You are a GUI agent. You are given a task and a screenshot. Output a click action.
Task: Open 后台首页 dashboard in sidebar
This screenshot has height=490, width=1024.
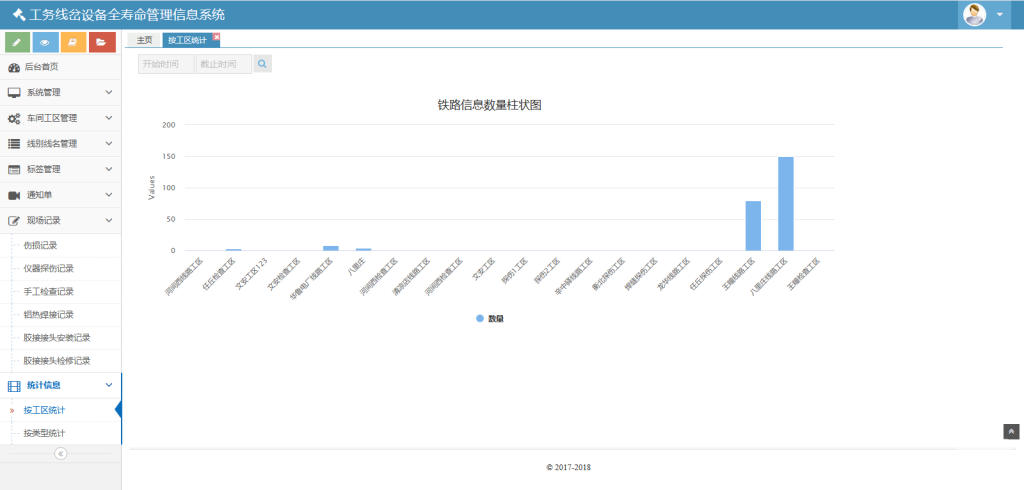[42, 67]
